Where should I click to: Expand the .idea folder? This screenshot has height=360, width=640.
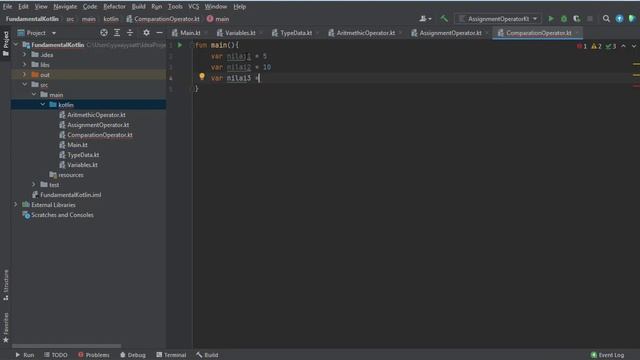pyautogui.click(x=24, y=54)
